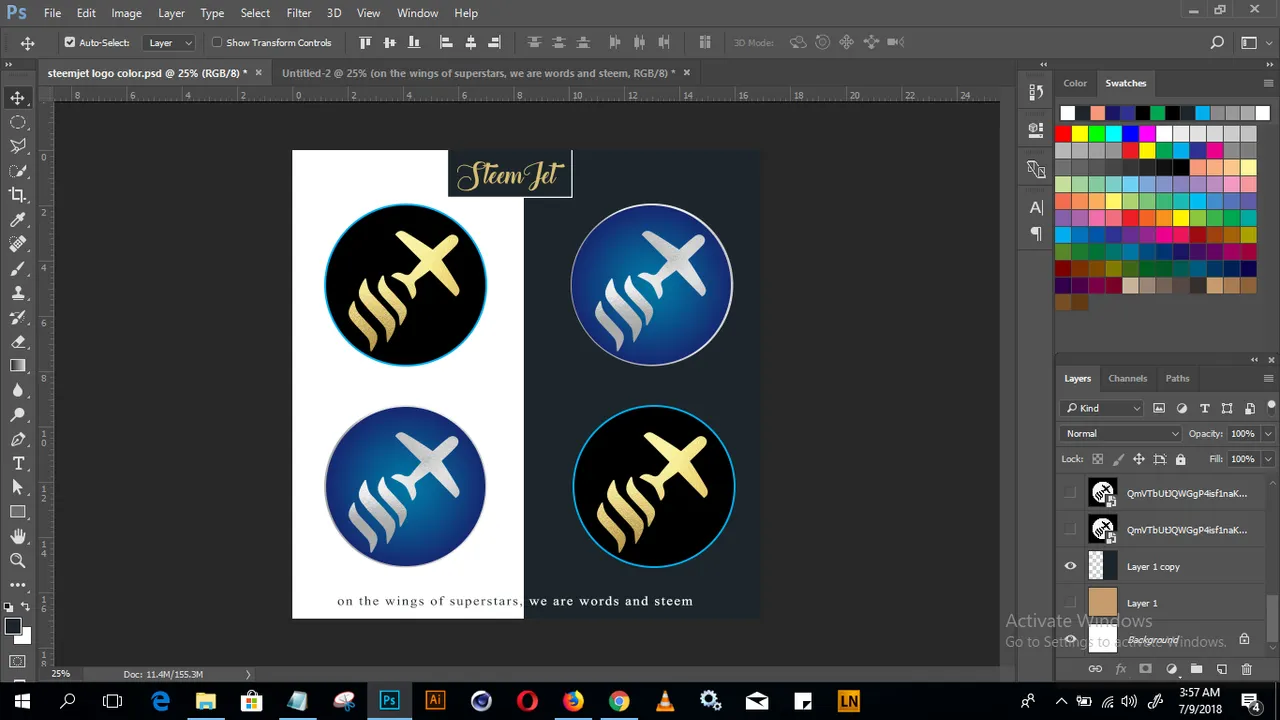Open the layer Kind filter dropdown

1102,408
